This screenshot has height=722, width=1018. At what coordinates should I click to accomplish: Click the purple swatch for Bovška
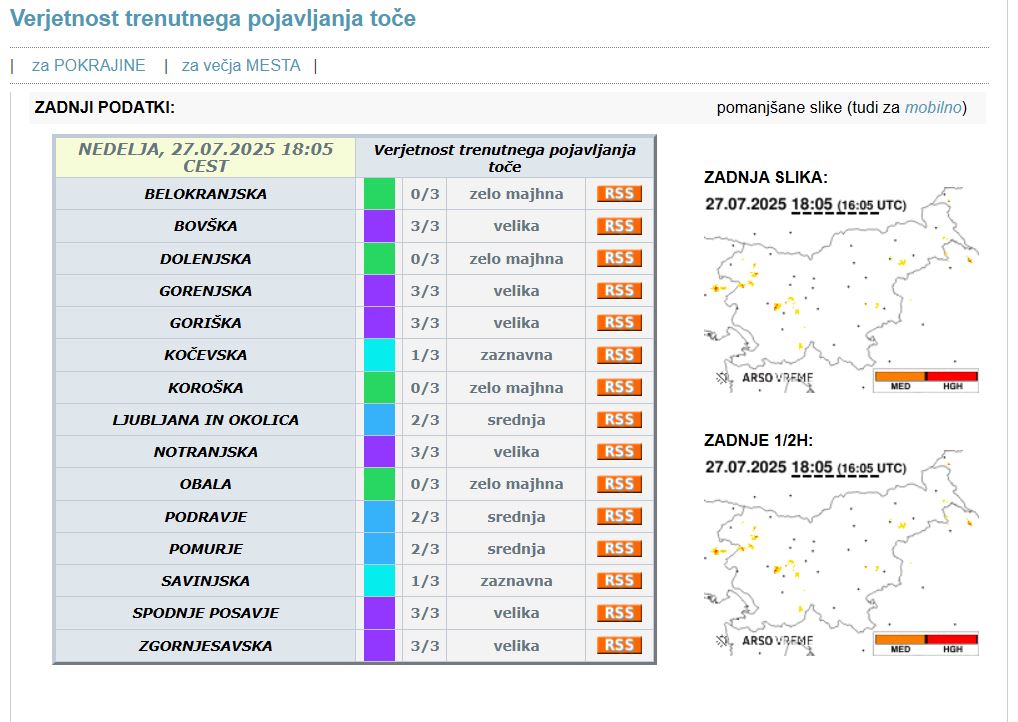coord(379,226)
